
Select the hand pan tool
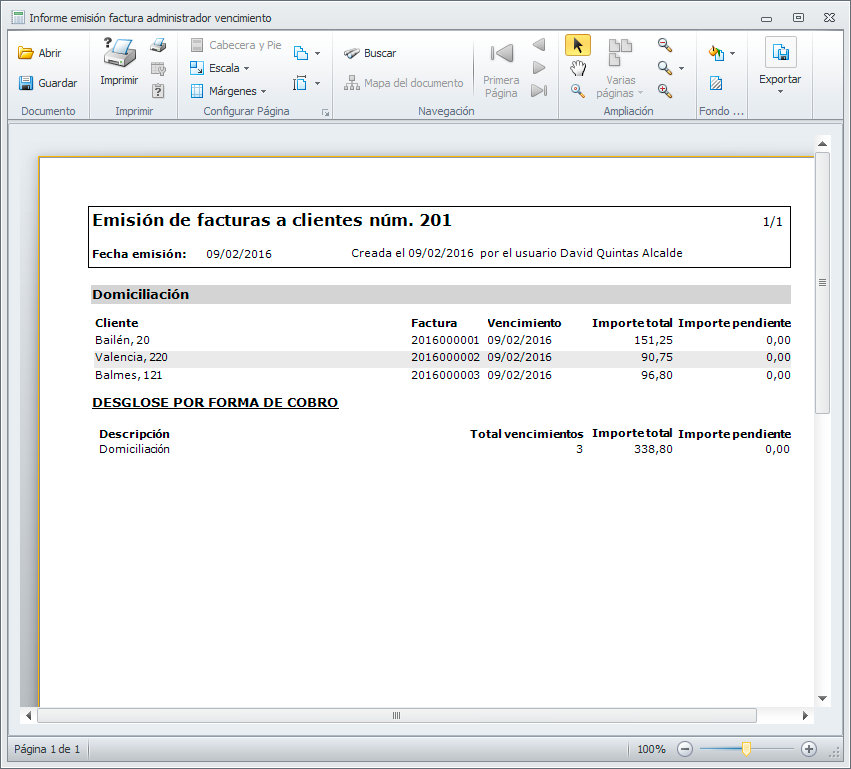tap(577, 68)
